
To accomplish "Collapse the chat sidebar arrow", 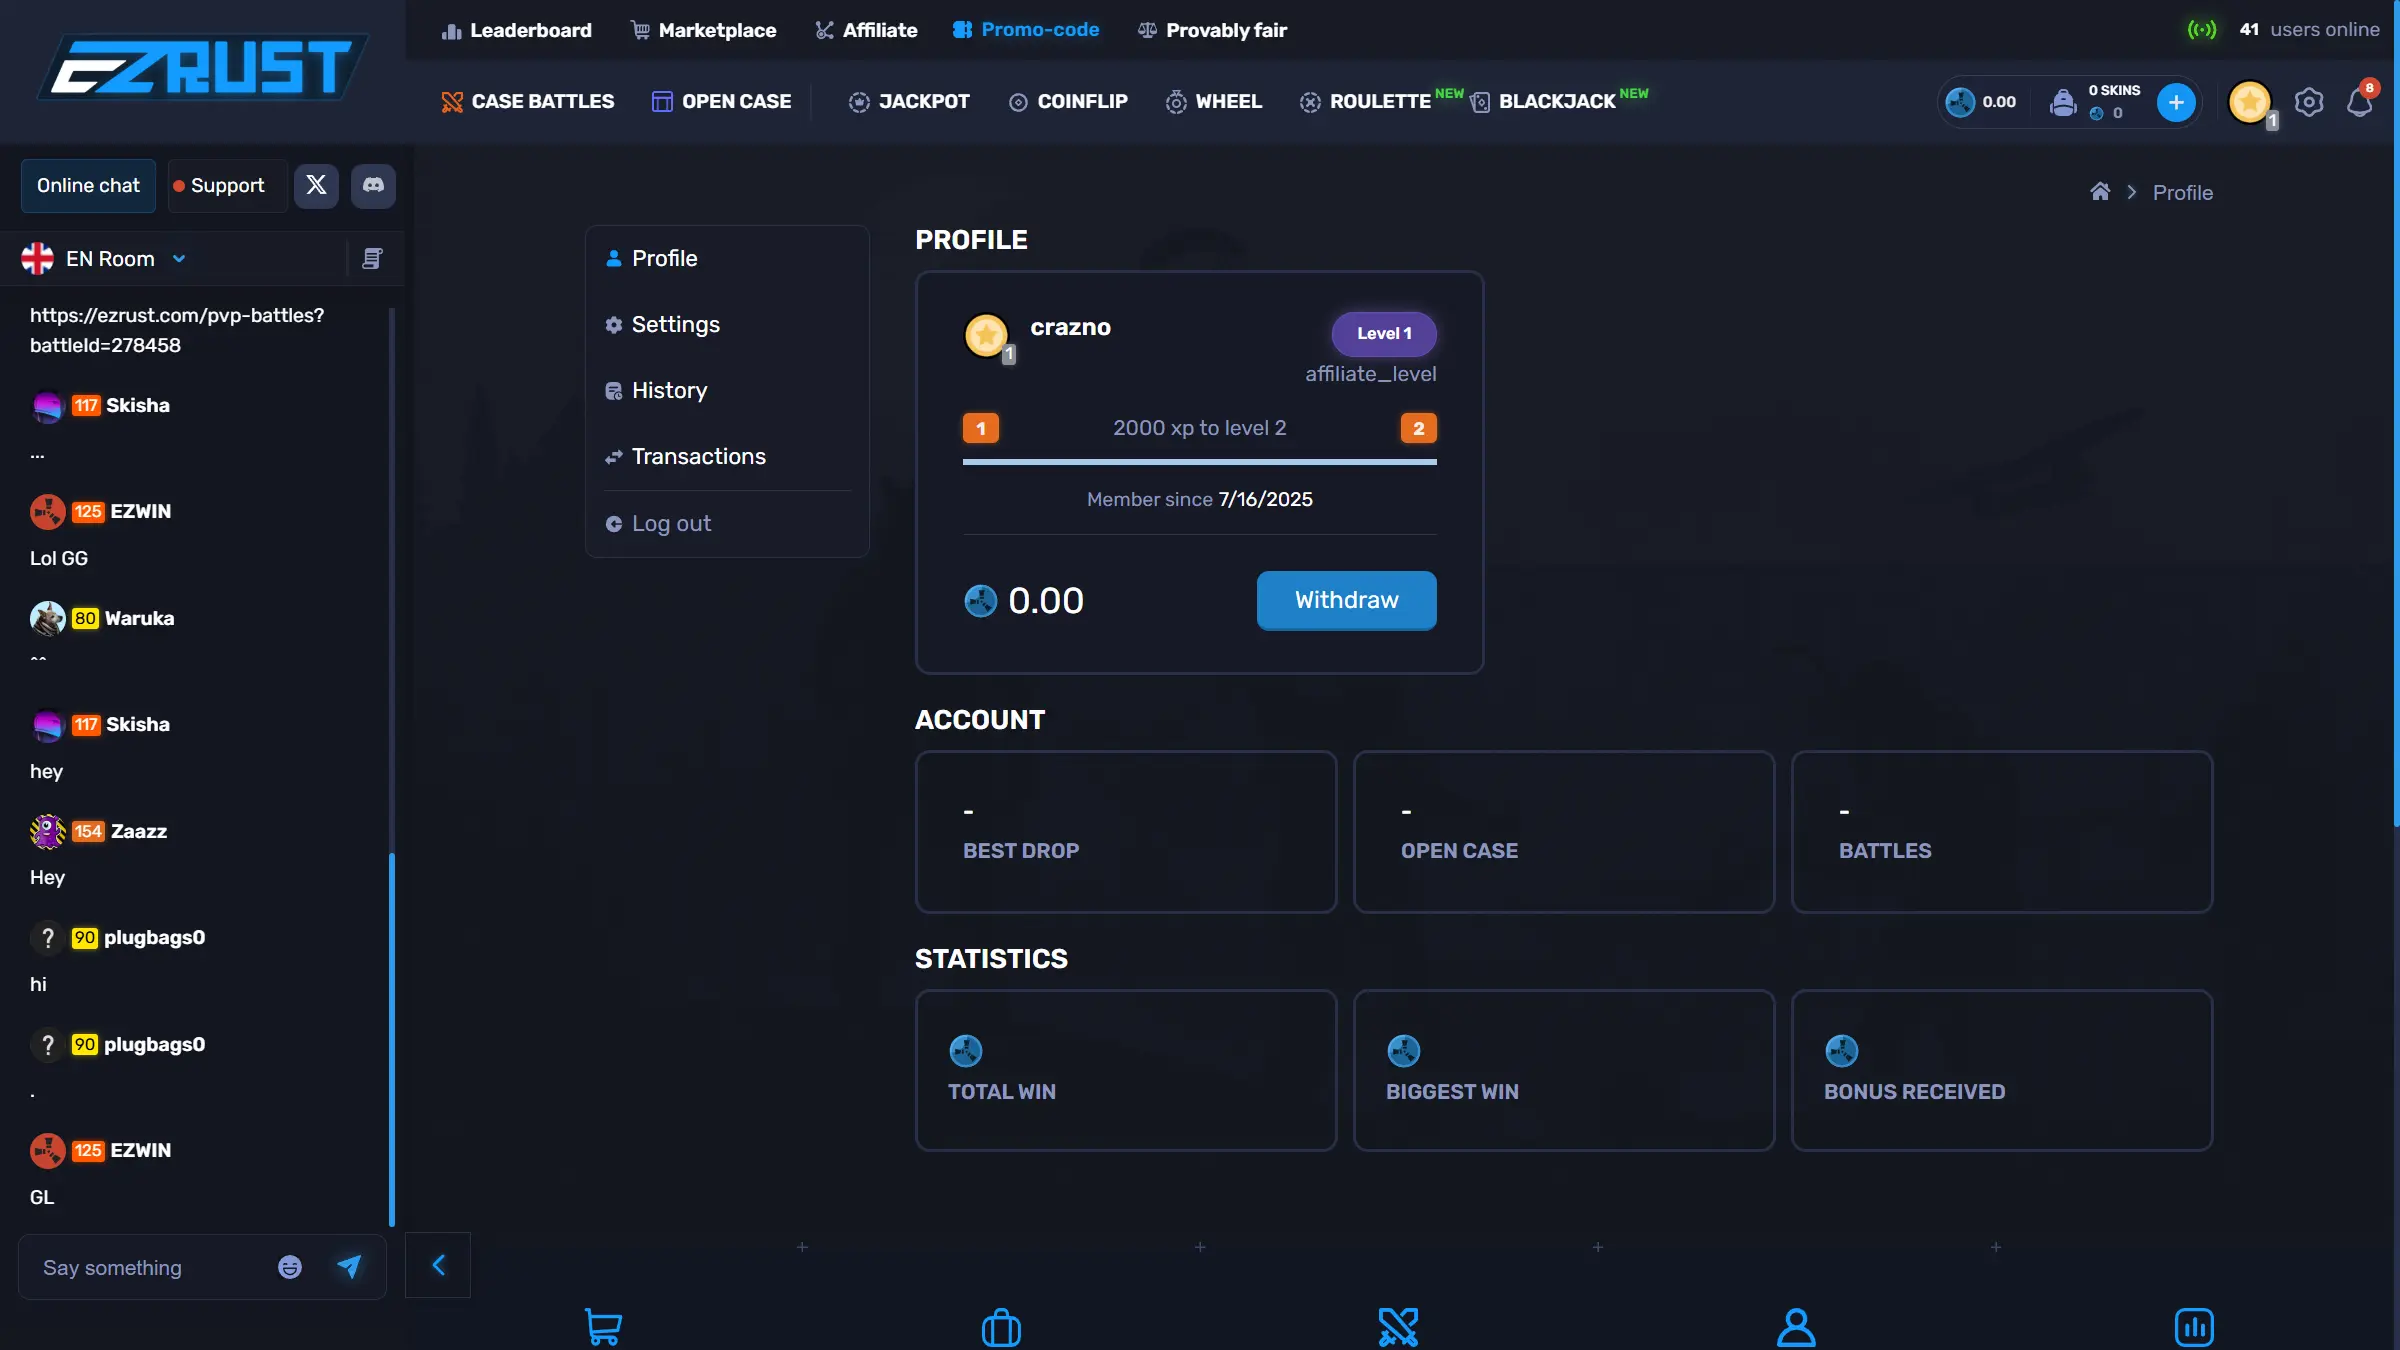I will pyautogui.click(x=438, y=1265).
